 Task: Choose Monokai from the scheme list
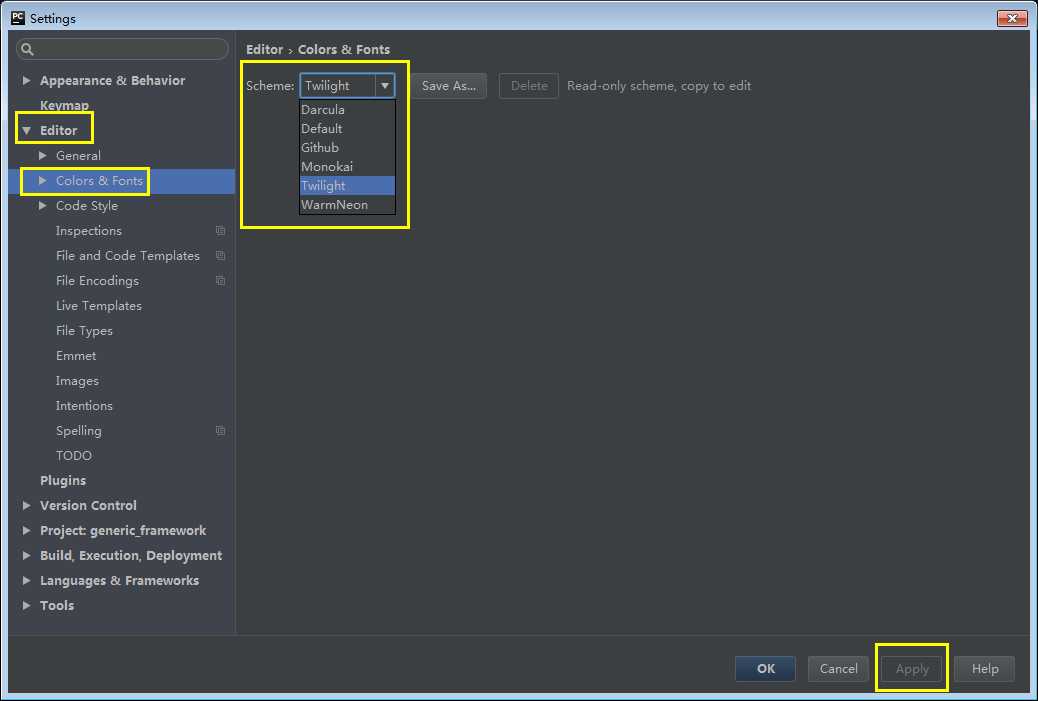(347, 167)
